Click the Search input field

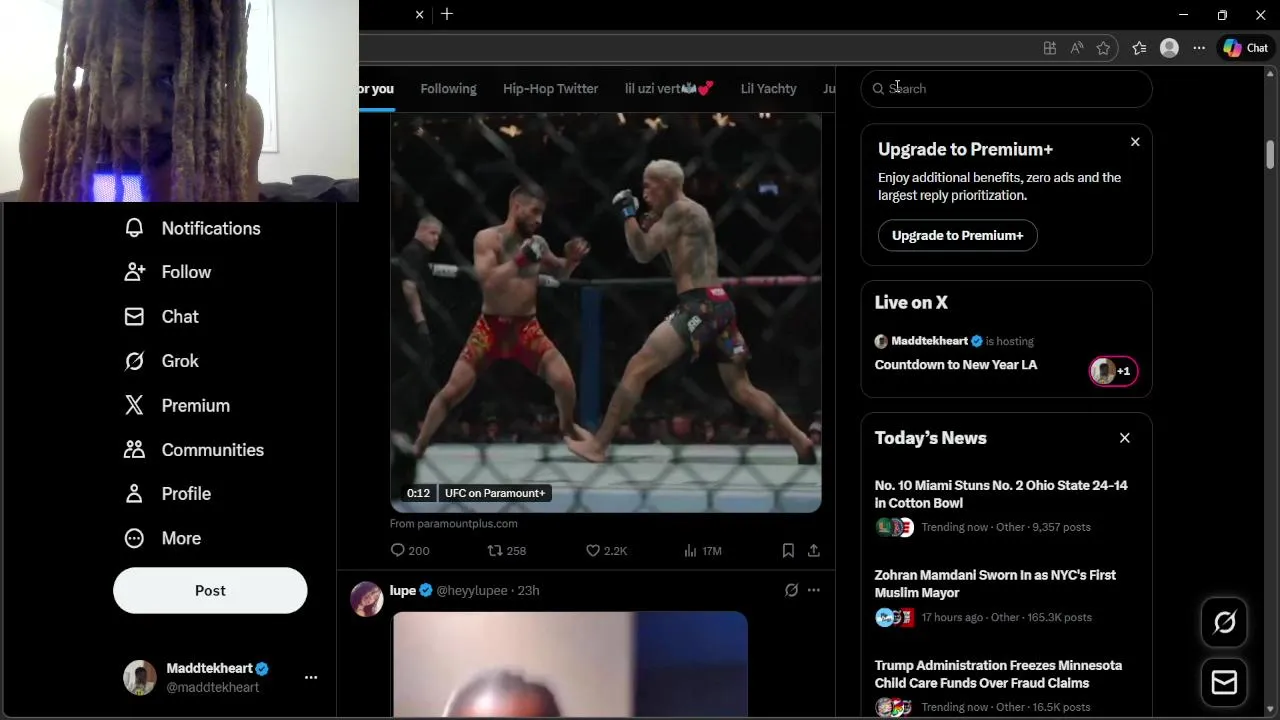[1006, 89]
